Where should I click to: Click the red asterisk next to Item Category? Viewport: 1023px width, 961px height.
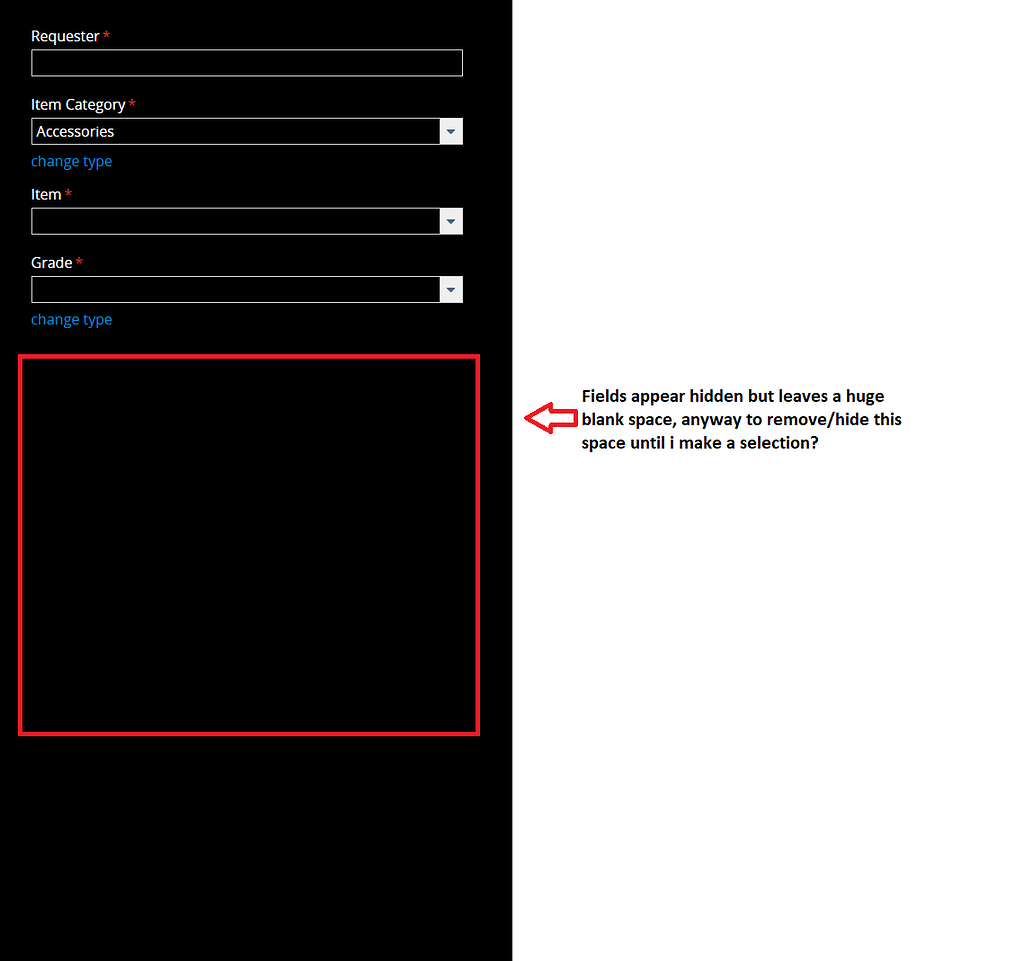tap(131, 104)
